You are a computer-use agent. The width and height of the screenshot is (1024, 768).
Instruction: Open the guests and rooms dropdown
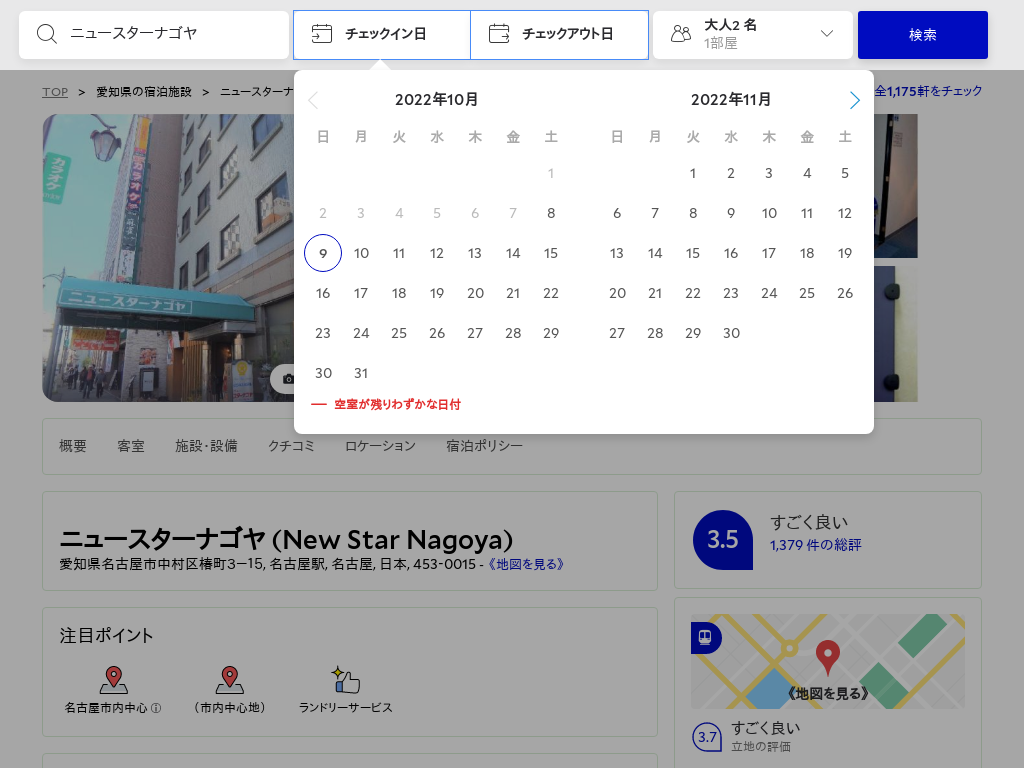pyautogui.click(x=753, y=35)
